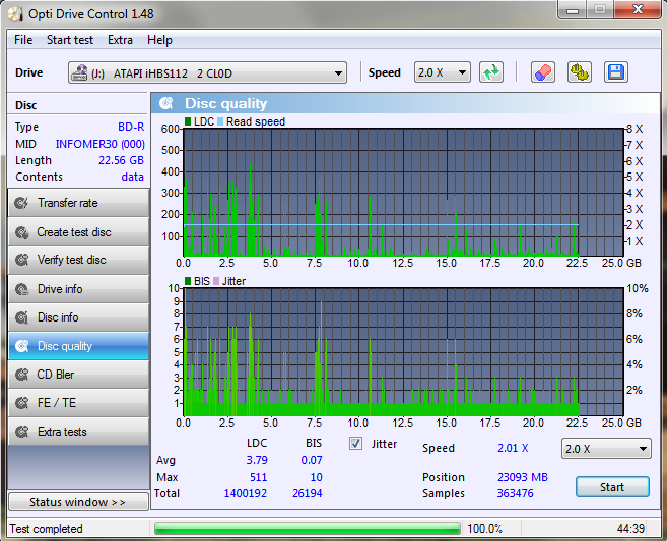Image resolution: width=667 pixels, height=541 pixels.
Task: Click the Create test disc icon
Action: (21, 232)
